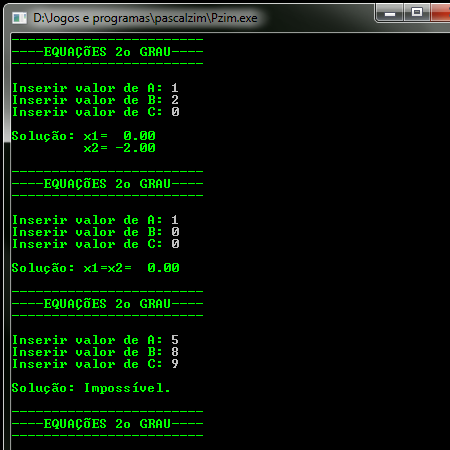Minimize the Pzim.exe console window
Image resolution: width=450 pixels, height=450 pixels.
click(x=390, y=13)
